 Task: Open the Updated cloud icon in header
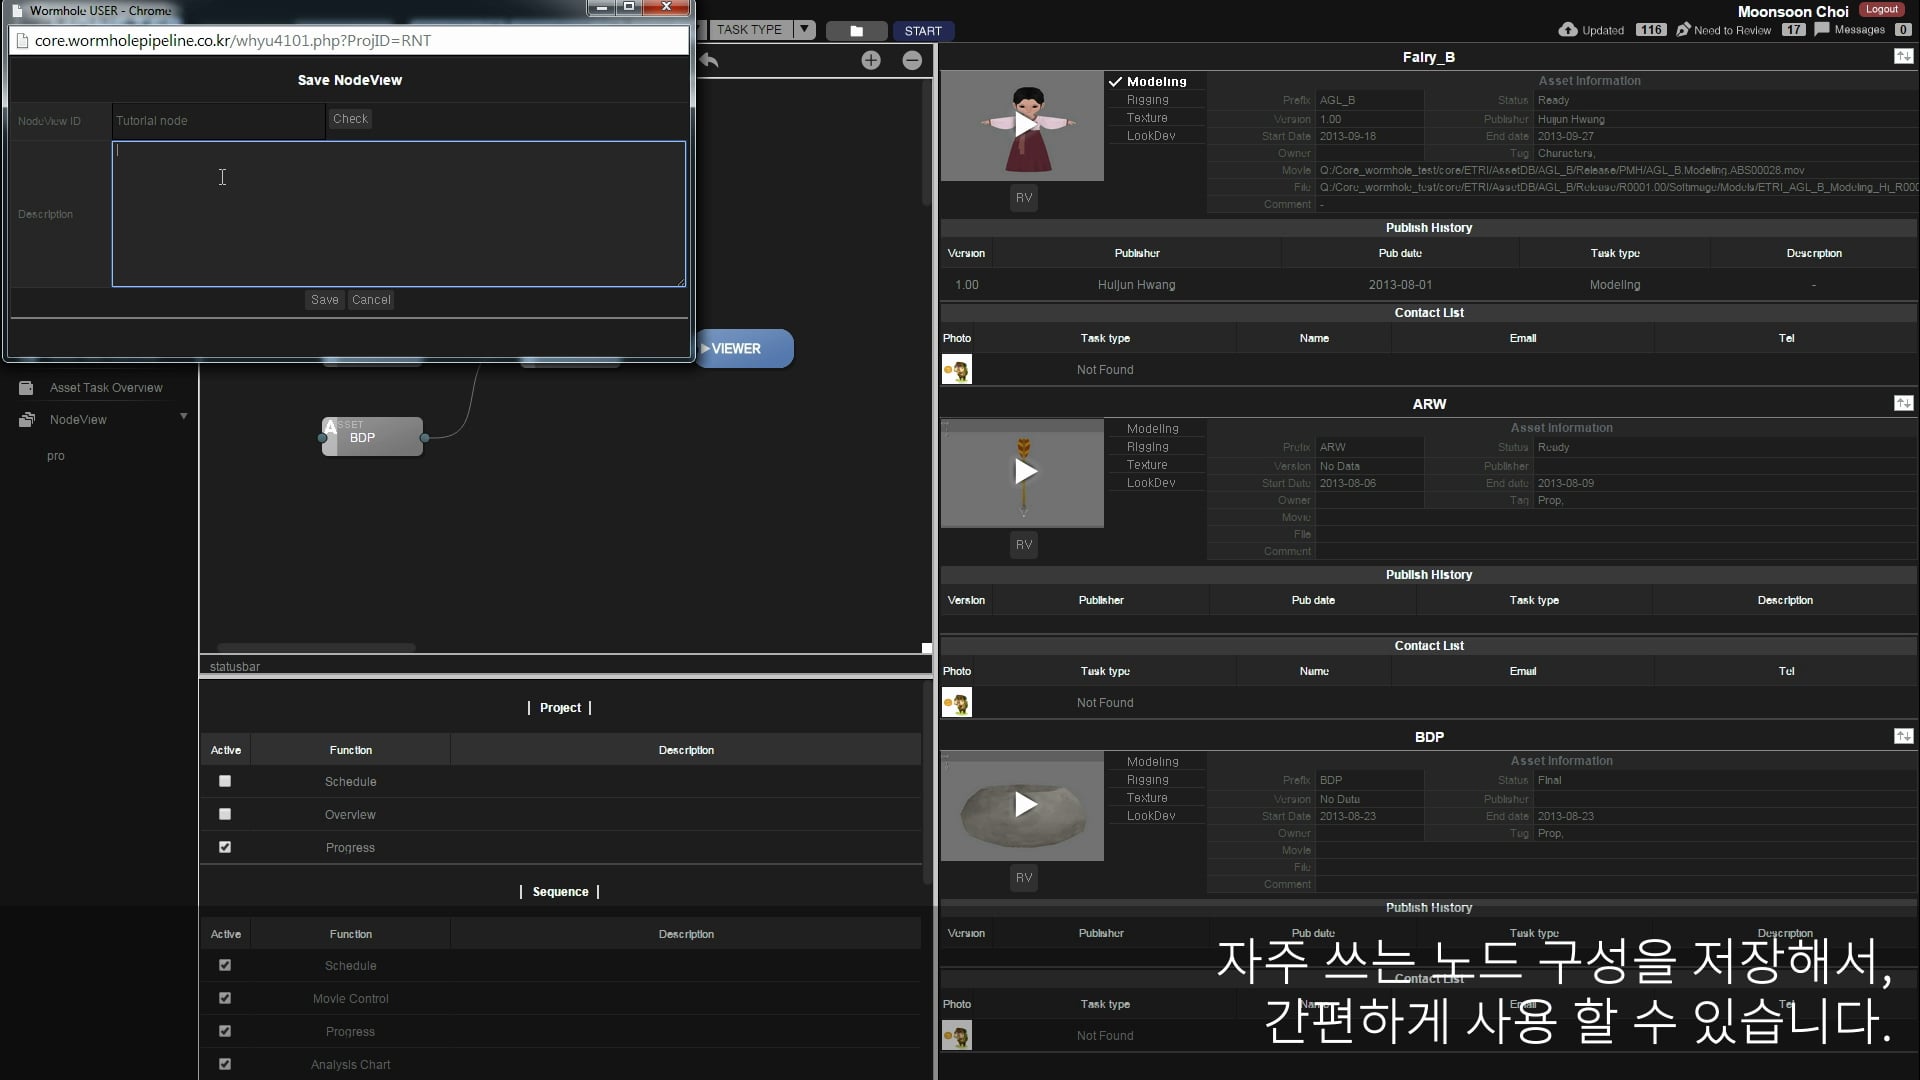[x=1568, y=30]
